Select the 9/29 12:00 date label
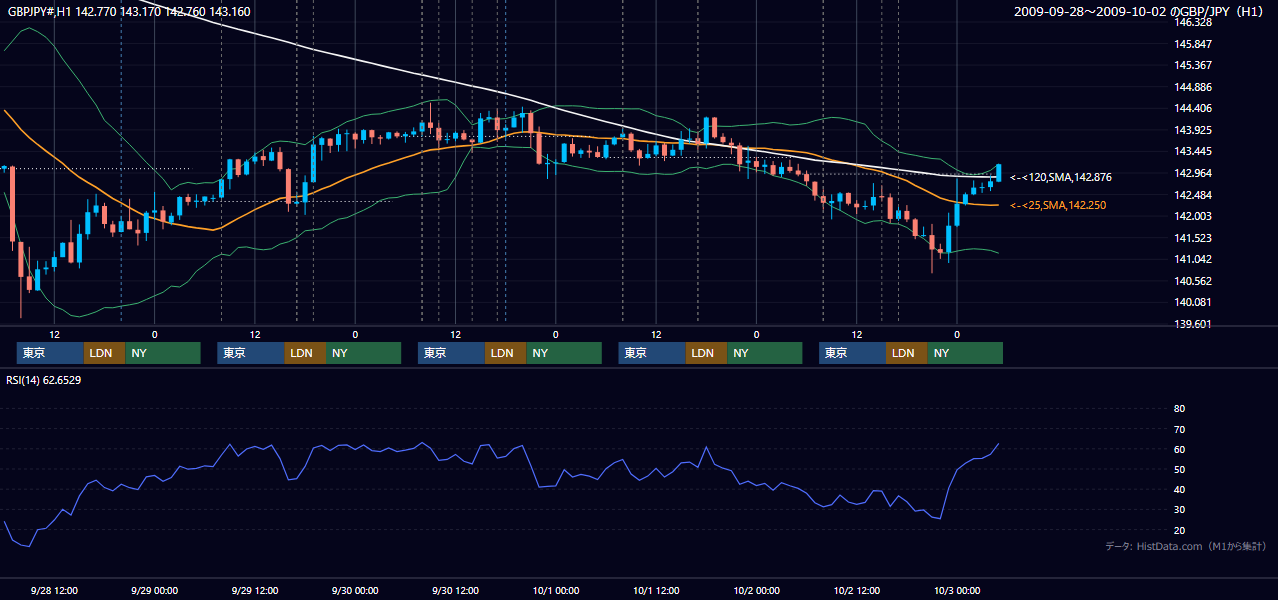 [254, 590]
